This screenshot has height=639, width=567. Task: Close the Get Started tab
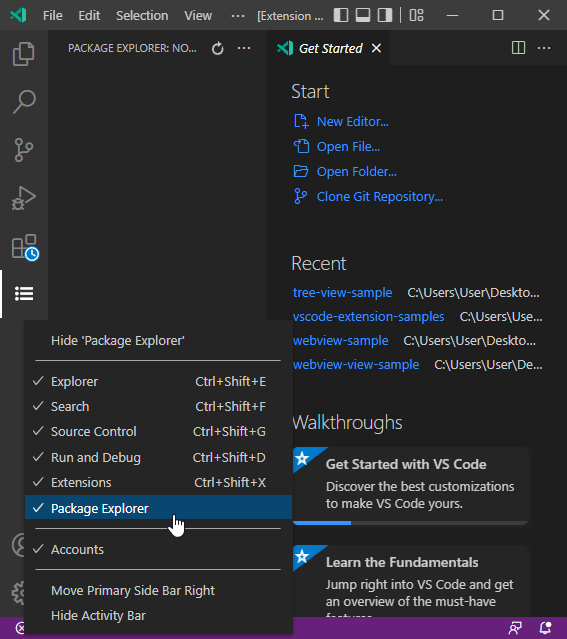pyautogui.click(x=377, y=48)
